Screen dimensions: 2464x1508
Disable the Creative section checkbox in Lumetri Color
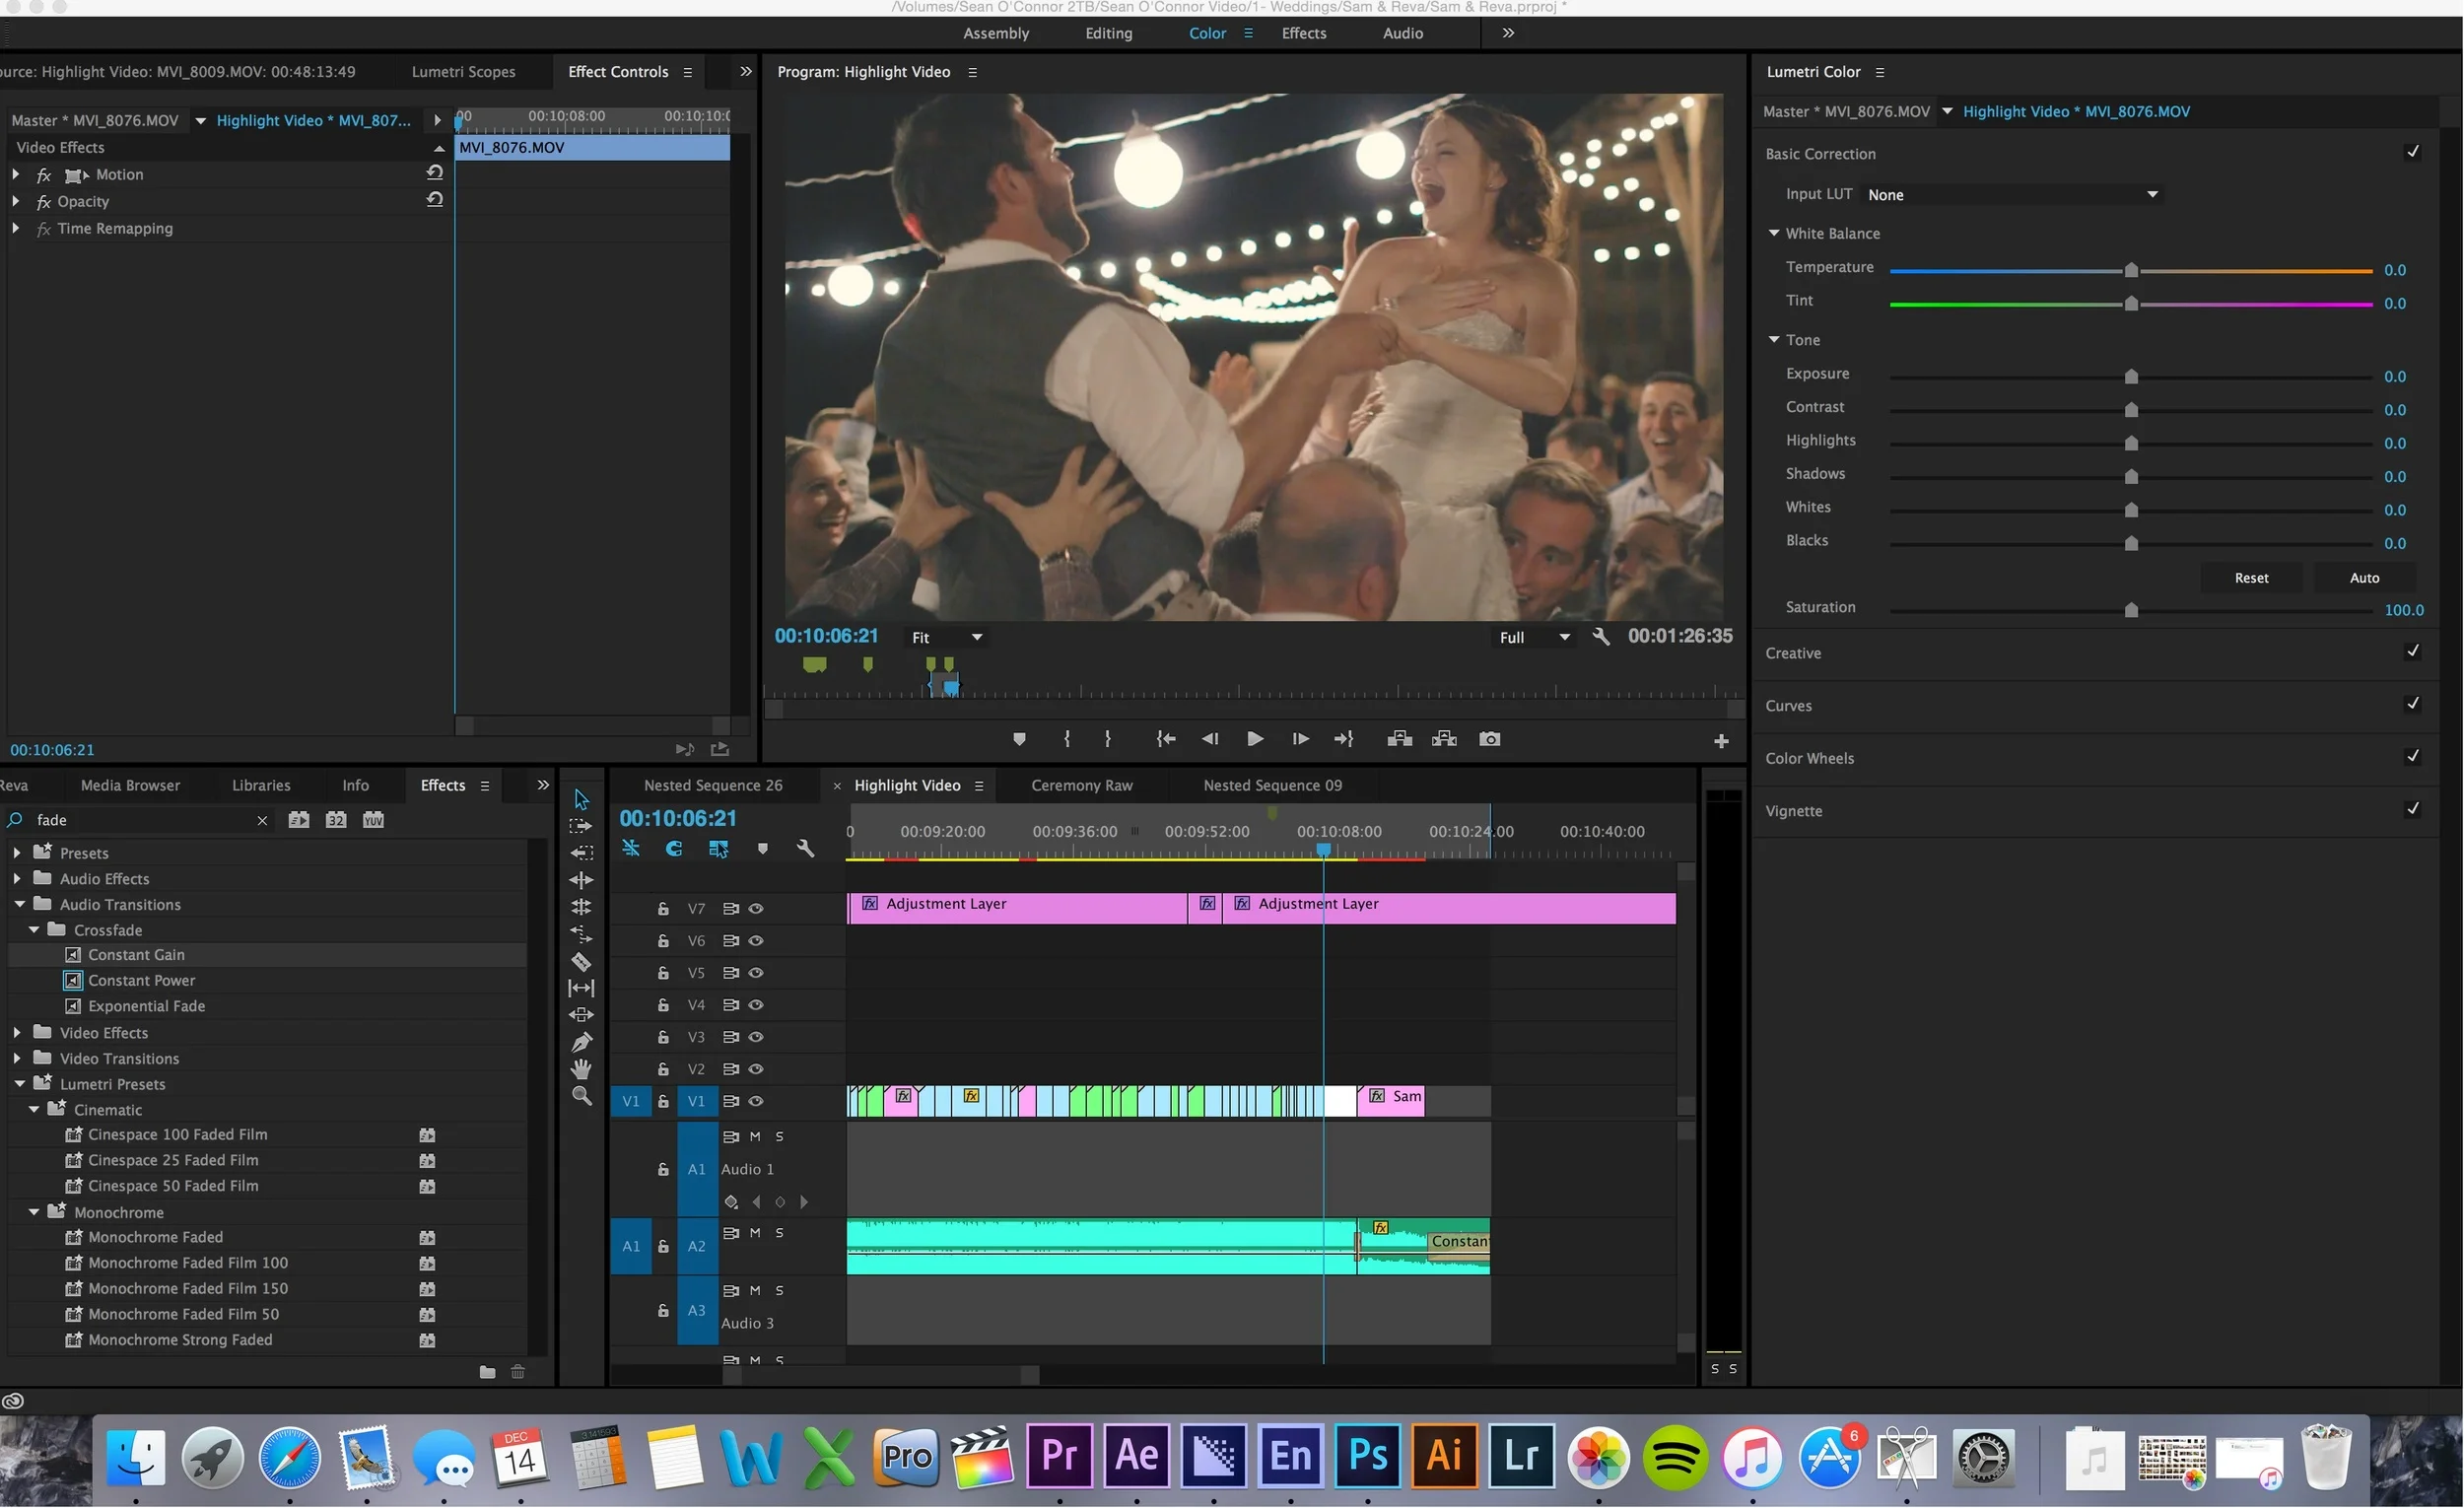(x=2413, y=651)
